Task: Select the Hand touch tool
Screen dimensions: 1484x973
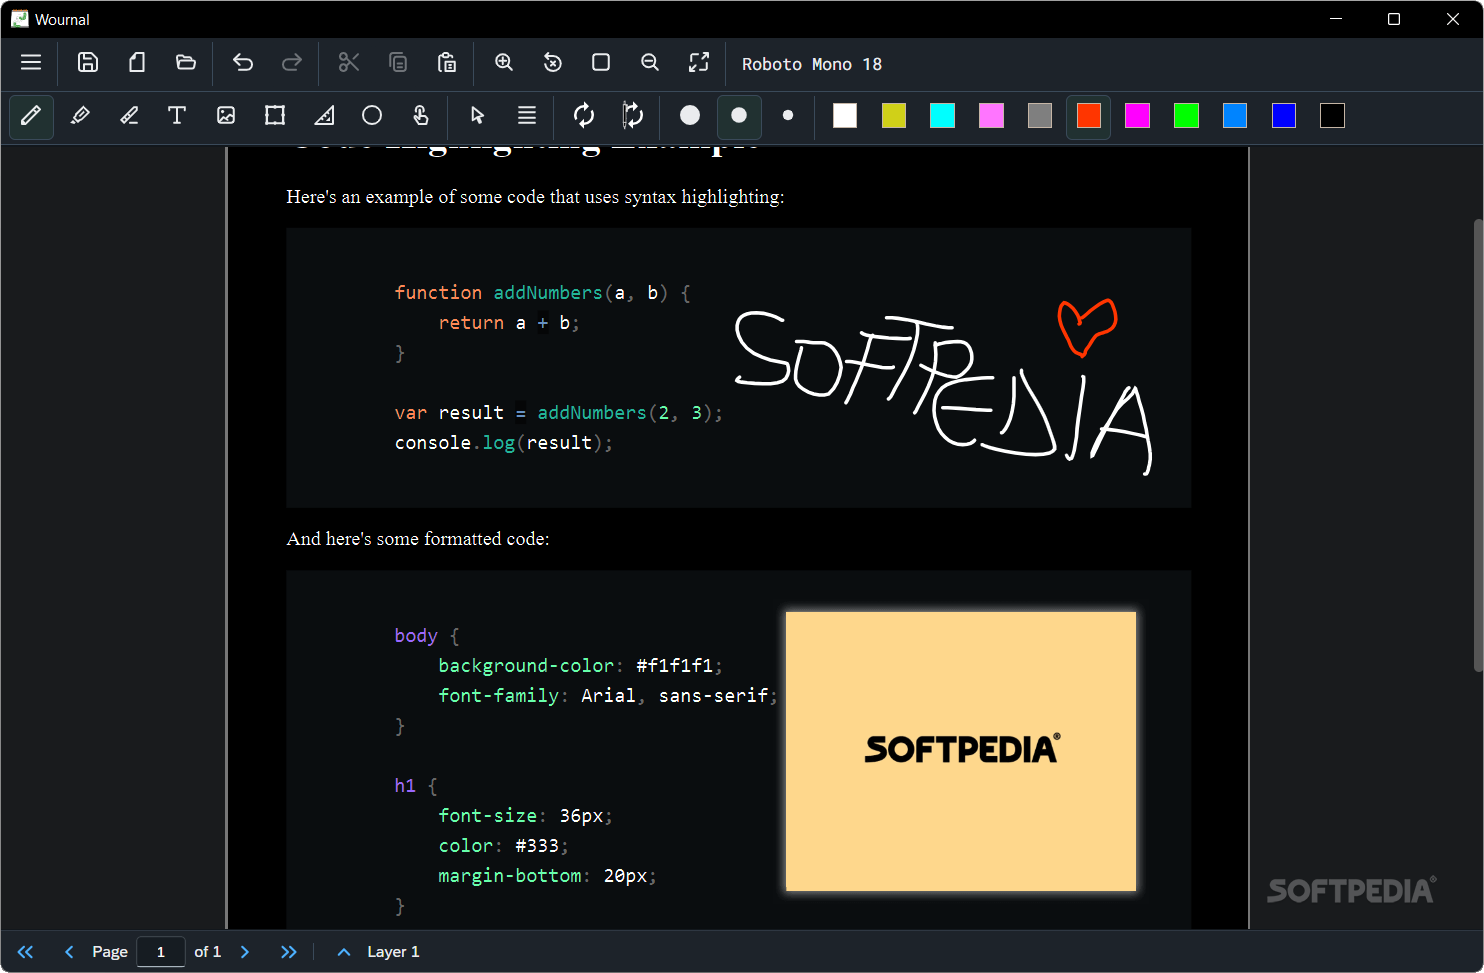Action: [421, 116]
